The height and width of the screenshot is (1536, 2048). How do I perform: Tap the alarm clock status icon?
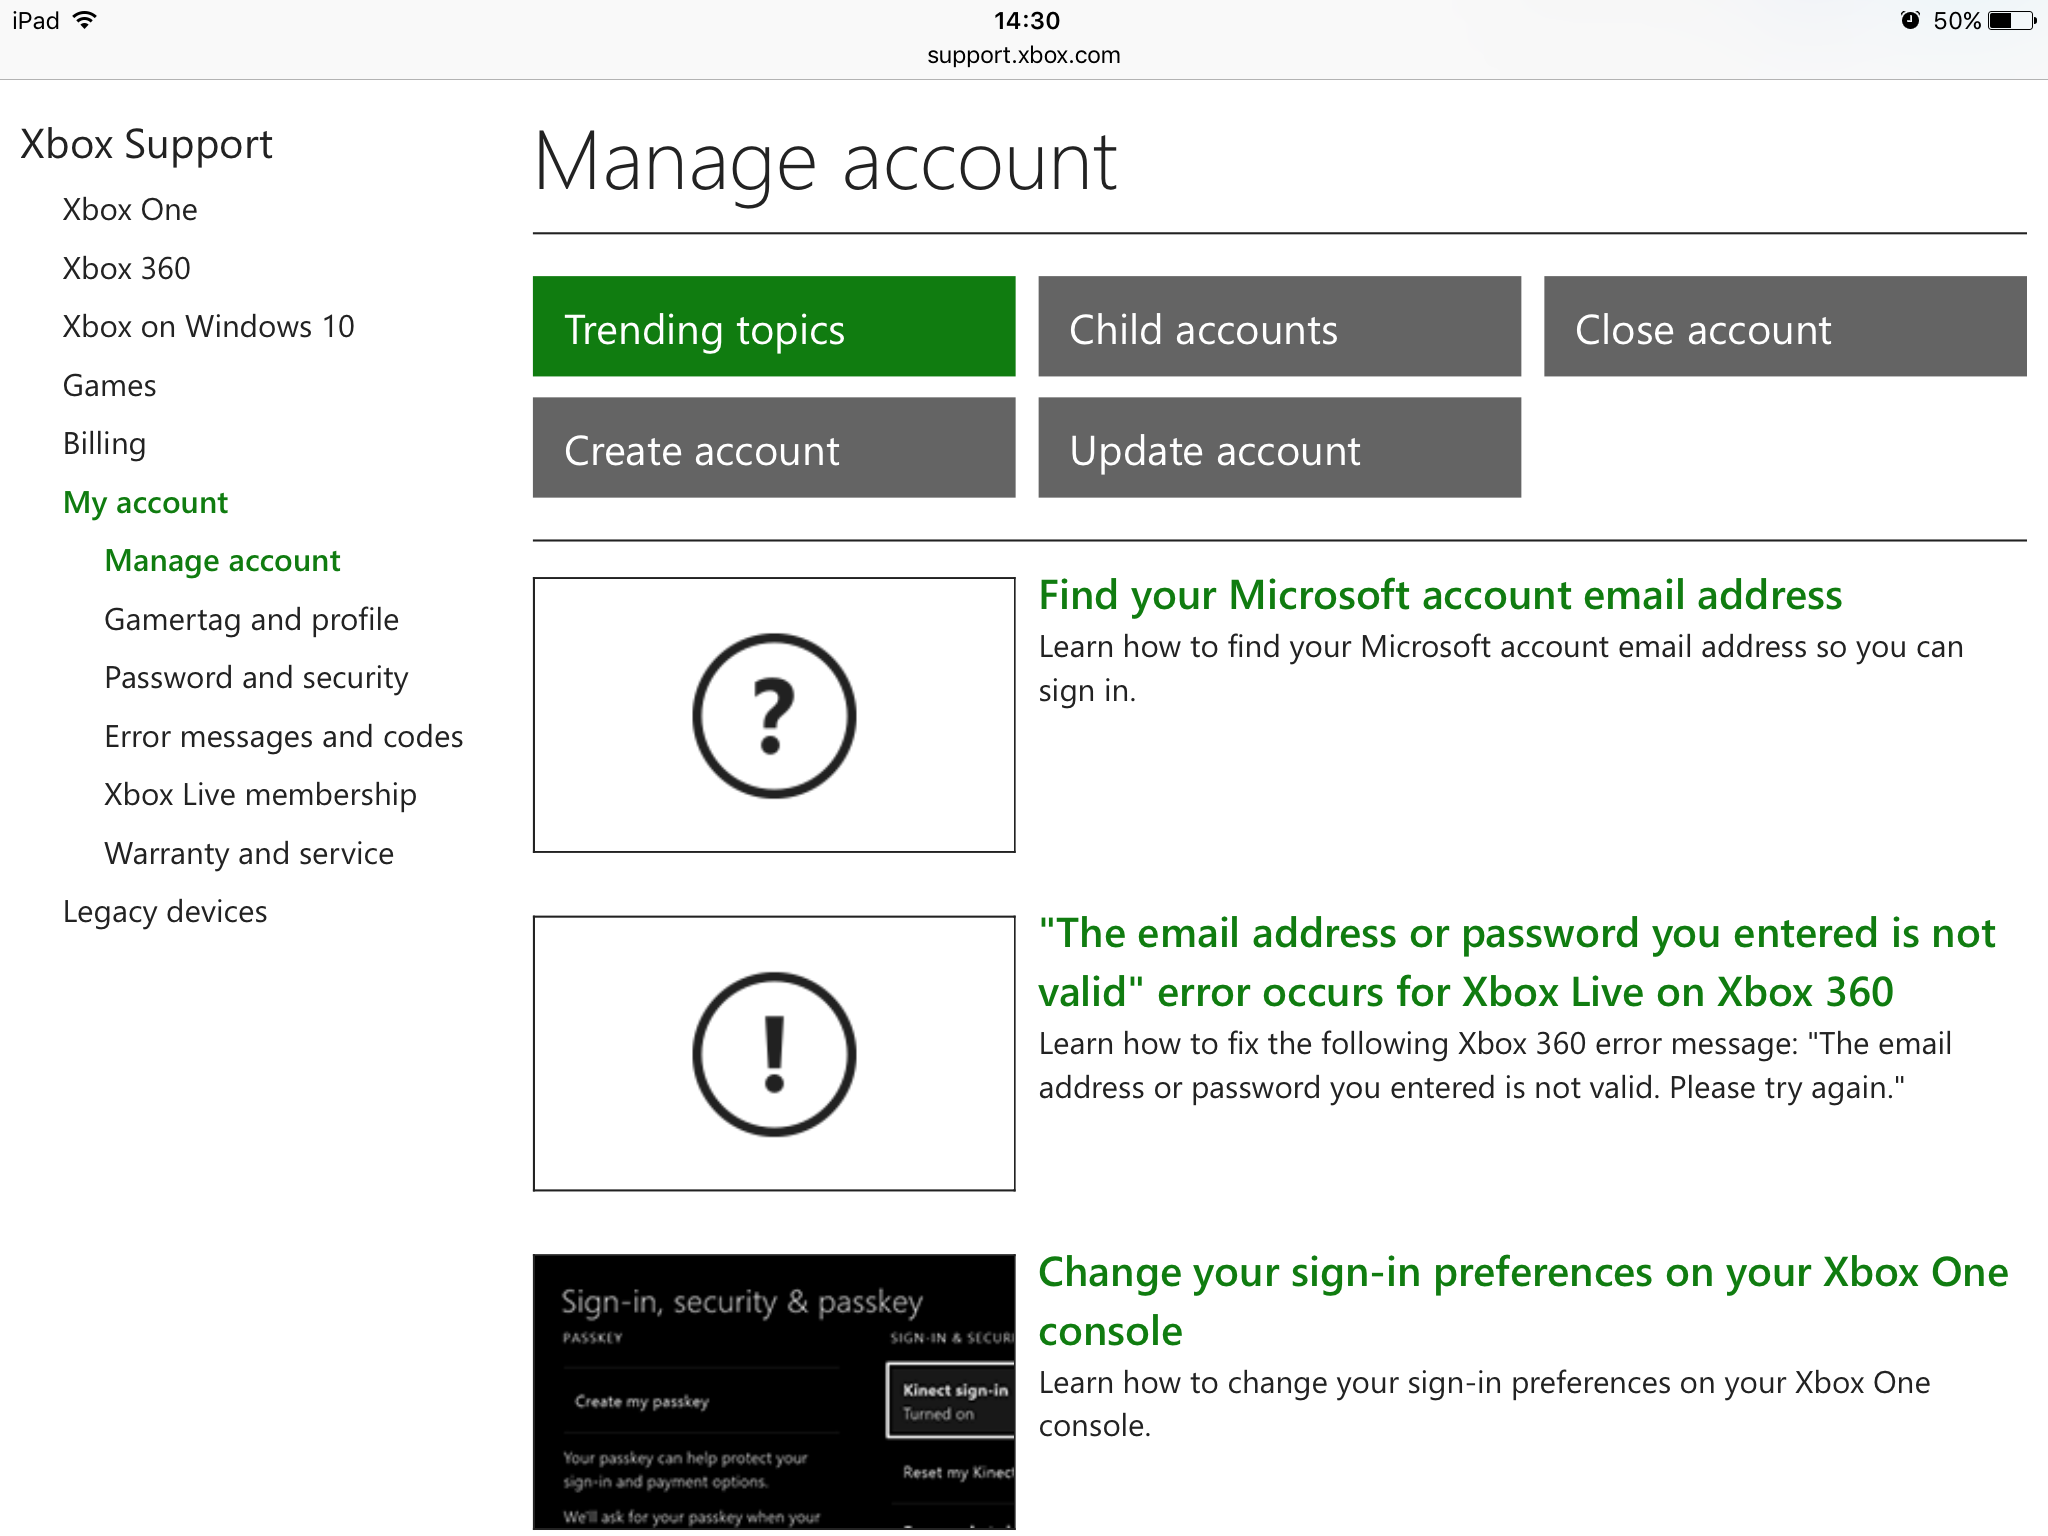(1910, 20)
